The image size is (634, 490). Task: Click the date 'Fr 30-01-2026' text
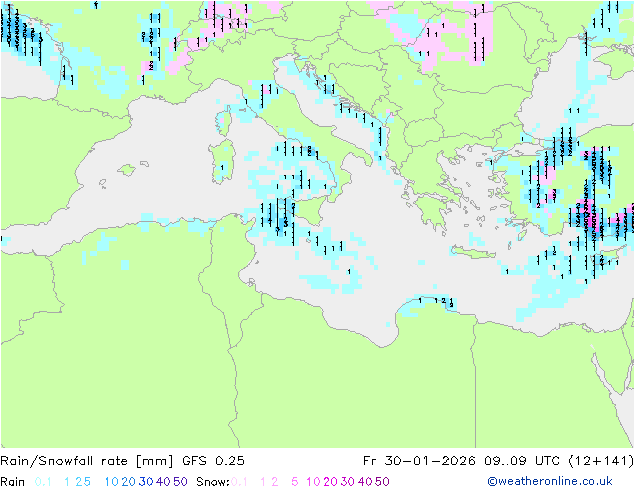point(419,461)
